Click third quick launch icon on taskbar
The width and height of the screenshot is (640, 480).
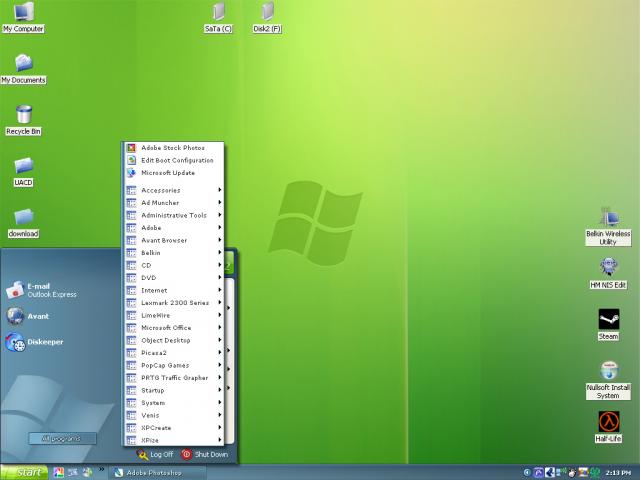tap(87, 473)
